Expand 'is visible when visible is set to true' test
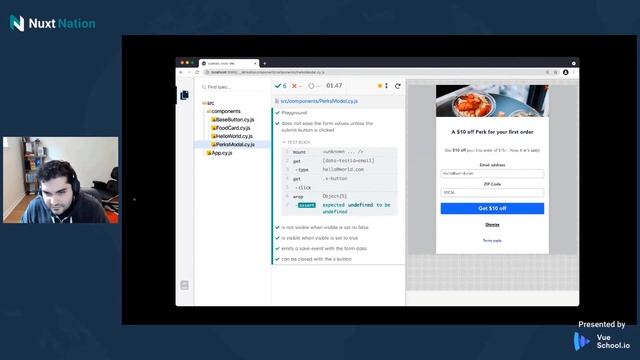 320,238
